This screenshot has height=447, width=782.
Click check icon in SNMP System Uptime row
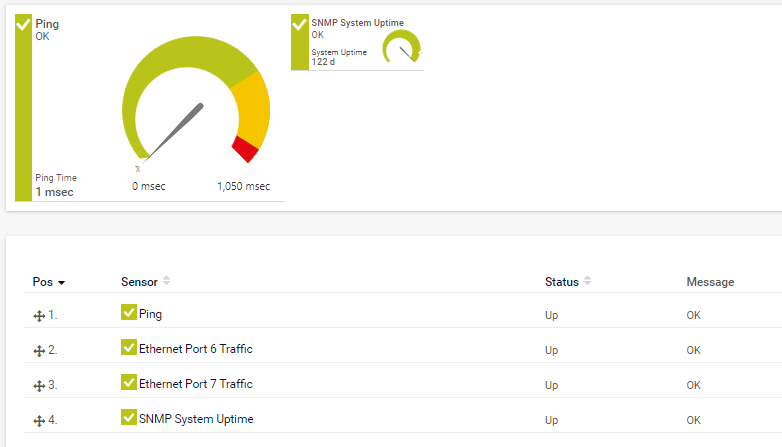click(128, 418)
